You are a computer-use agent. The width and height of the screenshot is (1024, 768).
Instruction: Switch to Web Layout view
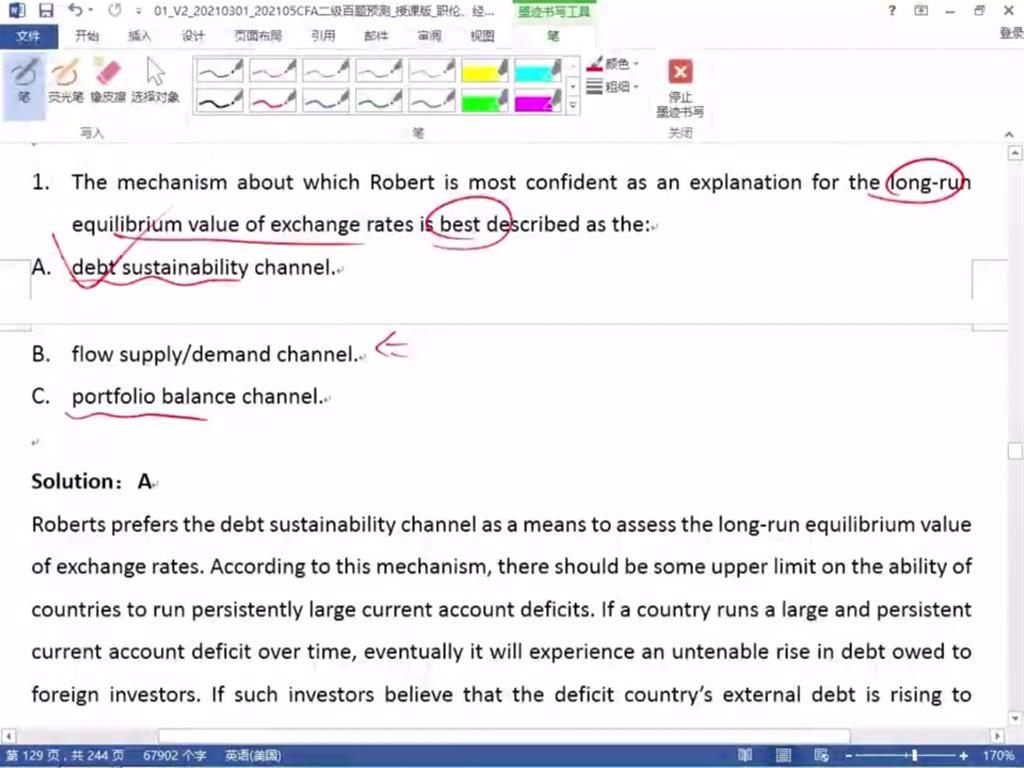(x=821, y=756)
